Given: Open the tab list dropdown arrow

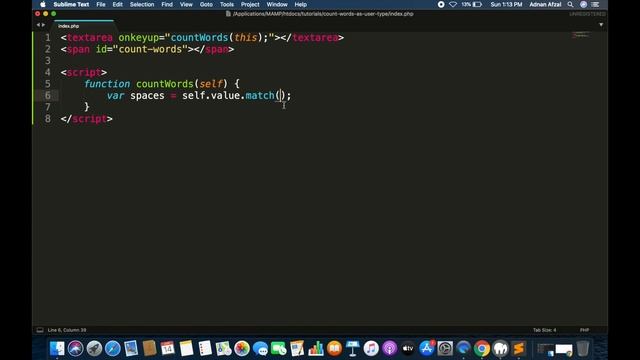Looking at the screenshot, I should [601, 25].
